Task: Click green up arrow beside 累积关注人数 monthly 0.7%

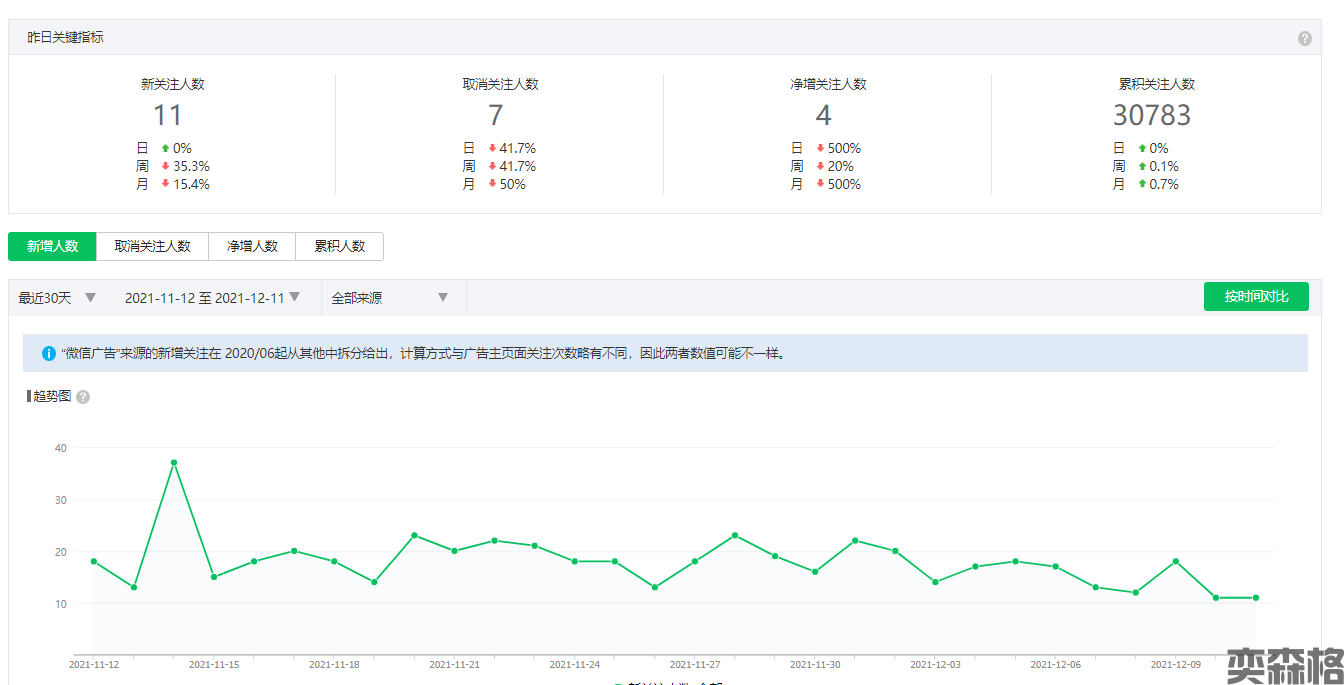Action: pos(1142,184)
